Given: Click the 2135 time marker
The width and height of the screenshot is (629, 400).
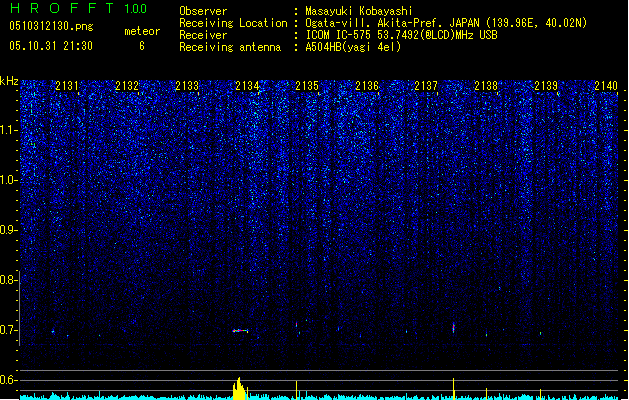Looking at the screenshot, I should (x=307, y=86).
